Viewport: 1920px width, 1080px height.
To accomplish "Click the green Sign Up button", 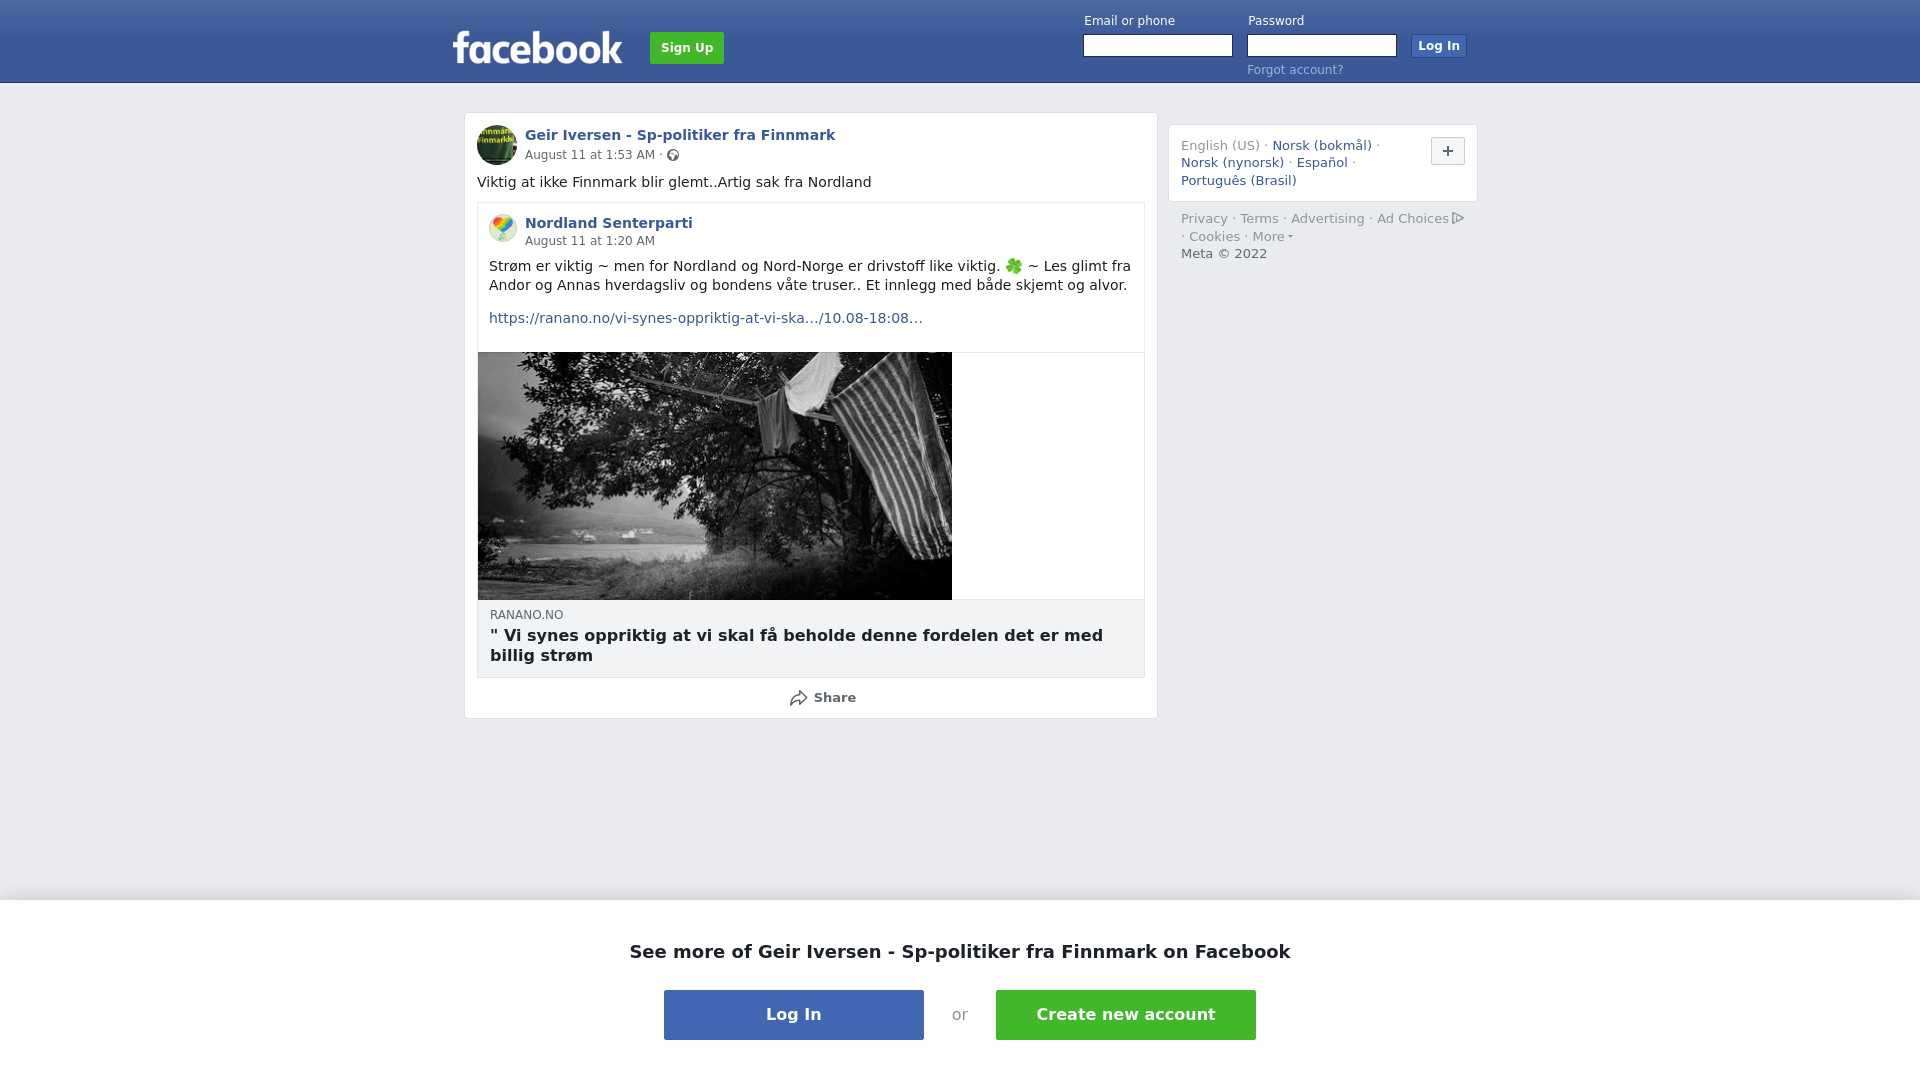I will 687,48.
